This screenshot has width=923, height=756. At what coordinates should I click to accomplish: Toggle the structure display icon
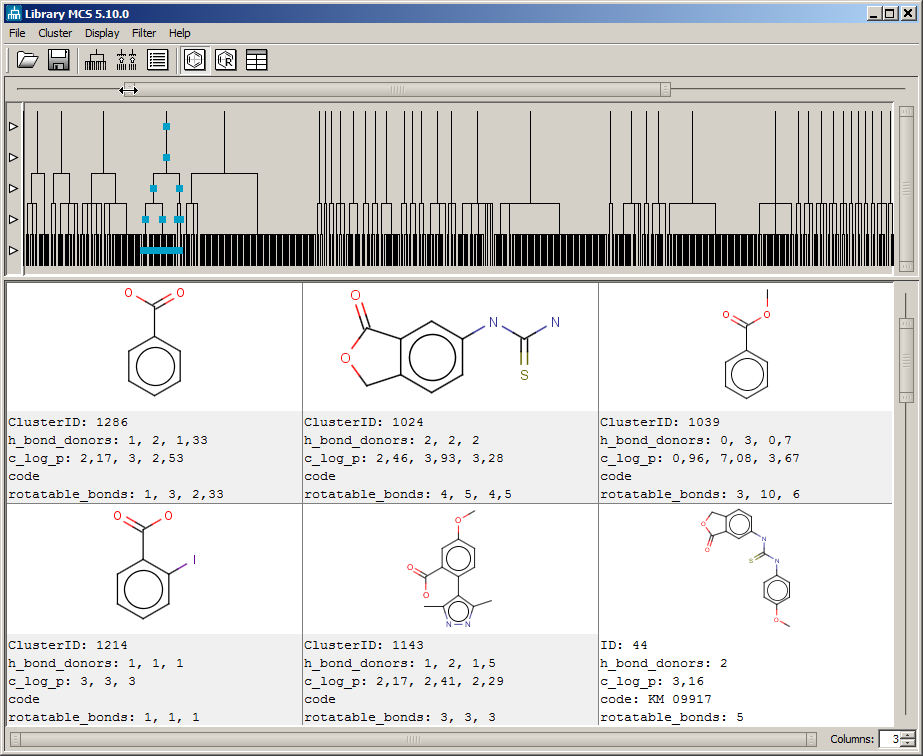(x=194, y=60)
